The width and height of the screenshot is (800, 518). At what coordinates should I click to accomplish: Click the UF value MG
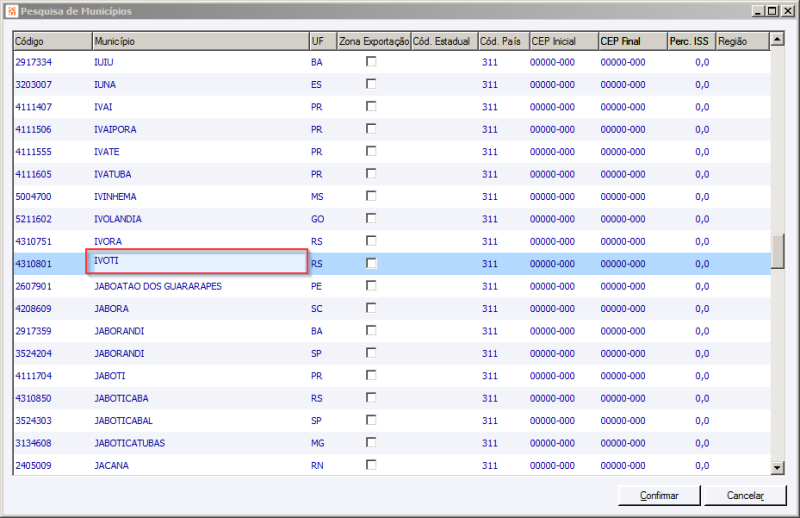(x=317, y=443)
